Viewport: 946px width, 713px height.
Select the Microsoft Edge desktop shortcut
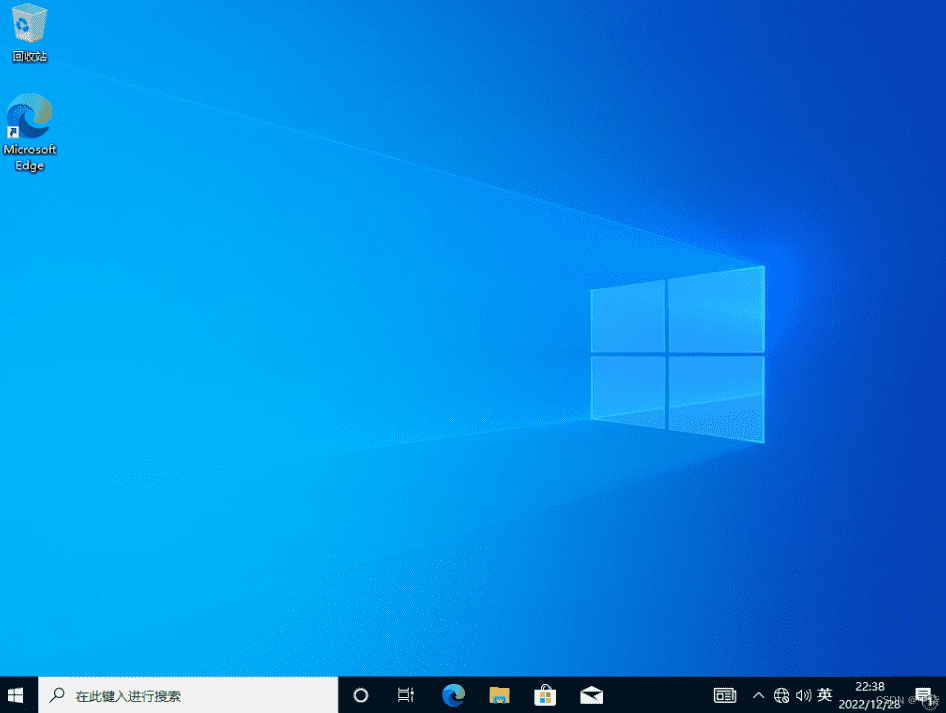29,118
